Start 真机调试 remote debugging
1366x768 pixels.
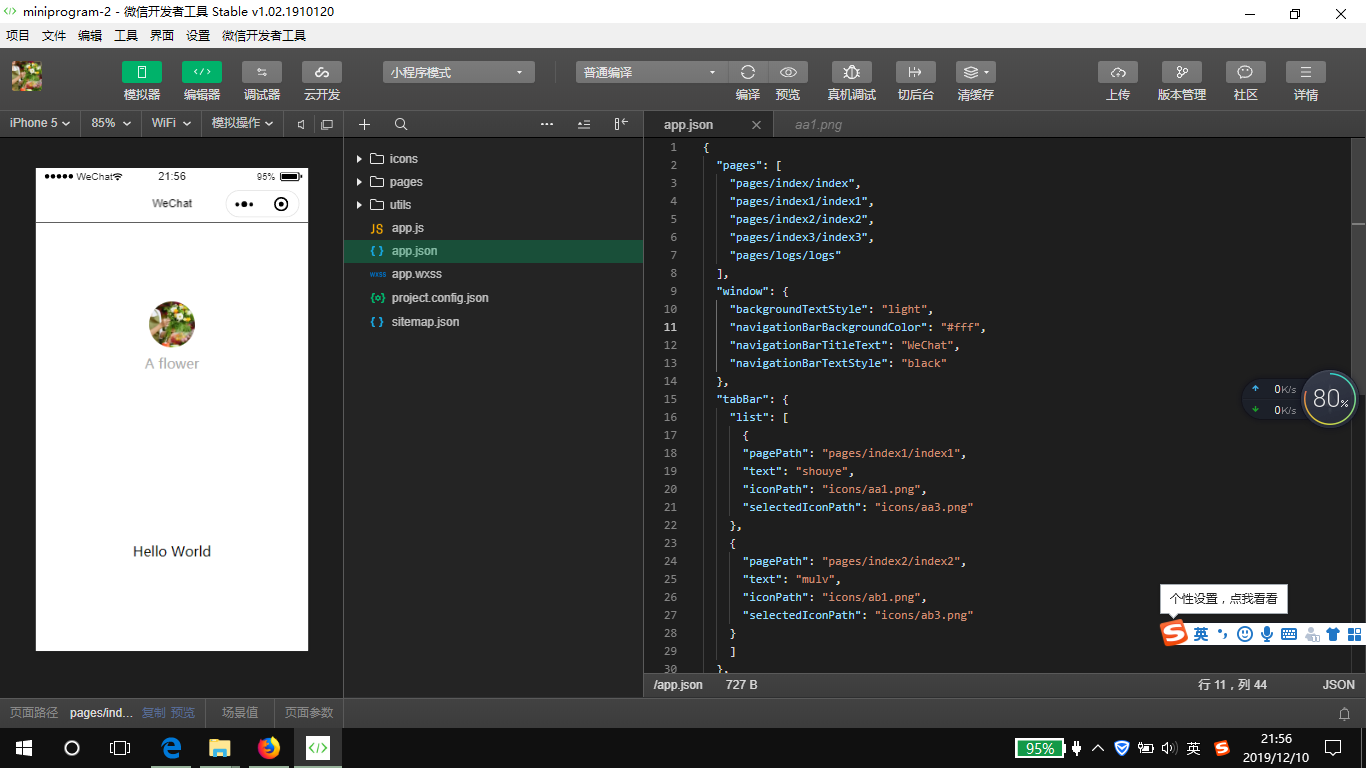(x=851, y=72)
